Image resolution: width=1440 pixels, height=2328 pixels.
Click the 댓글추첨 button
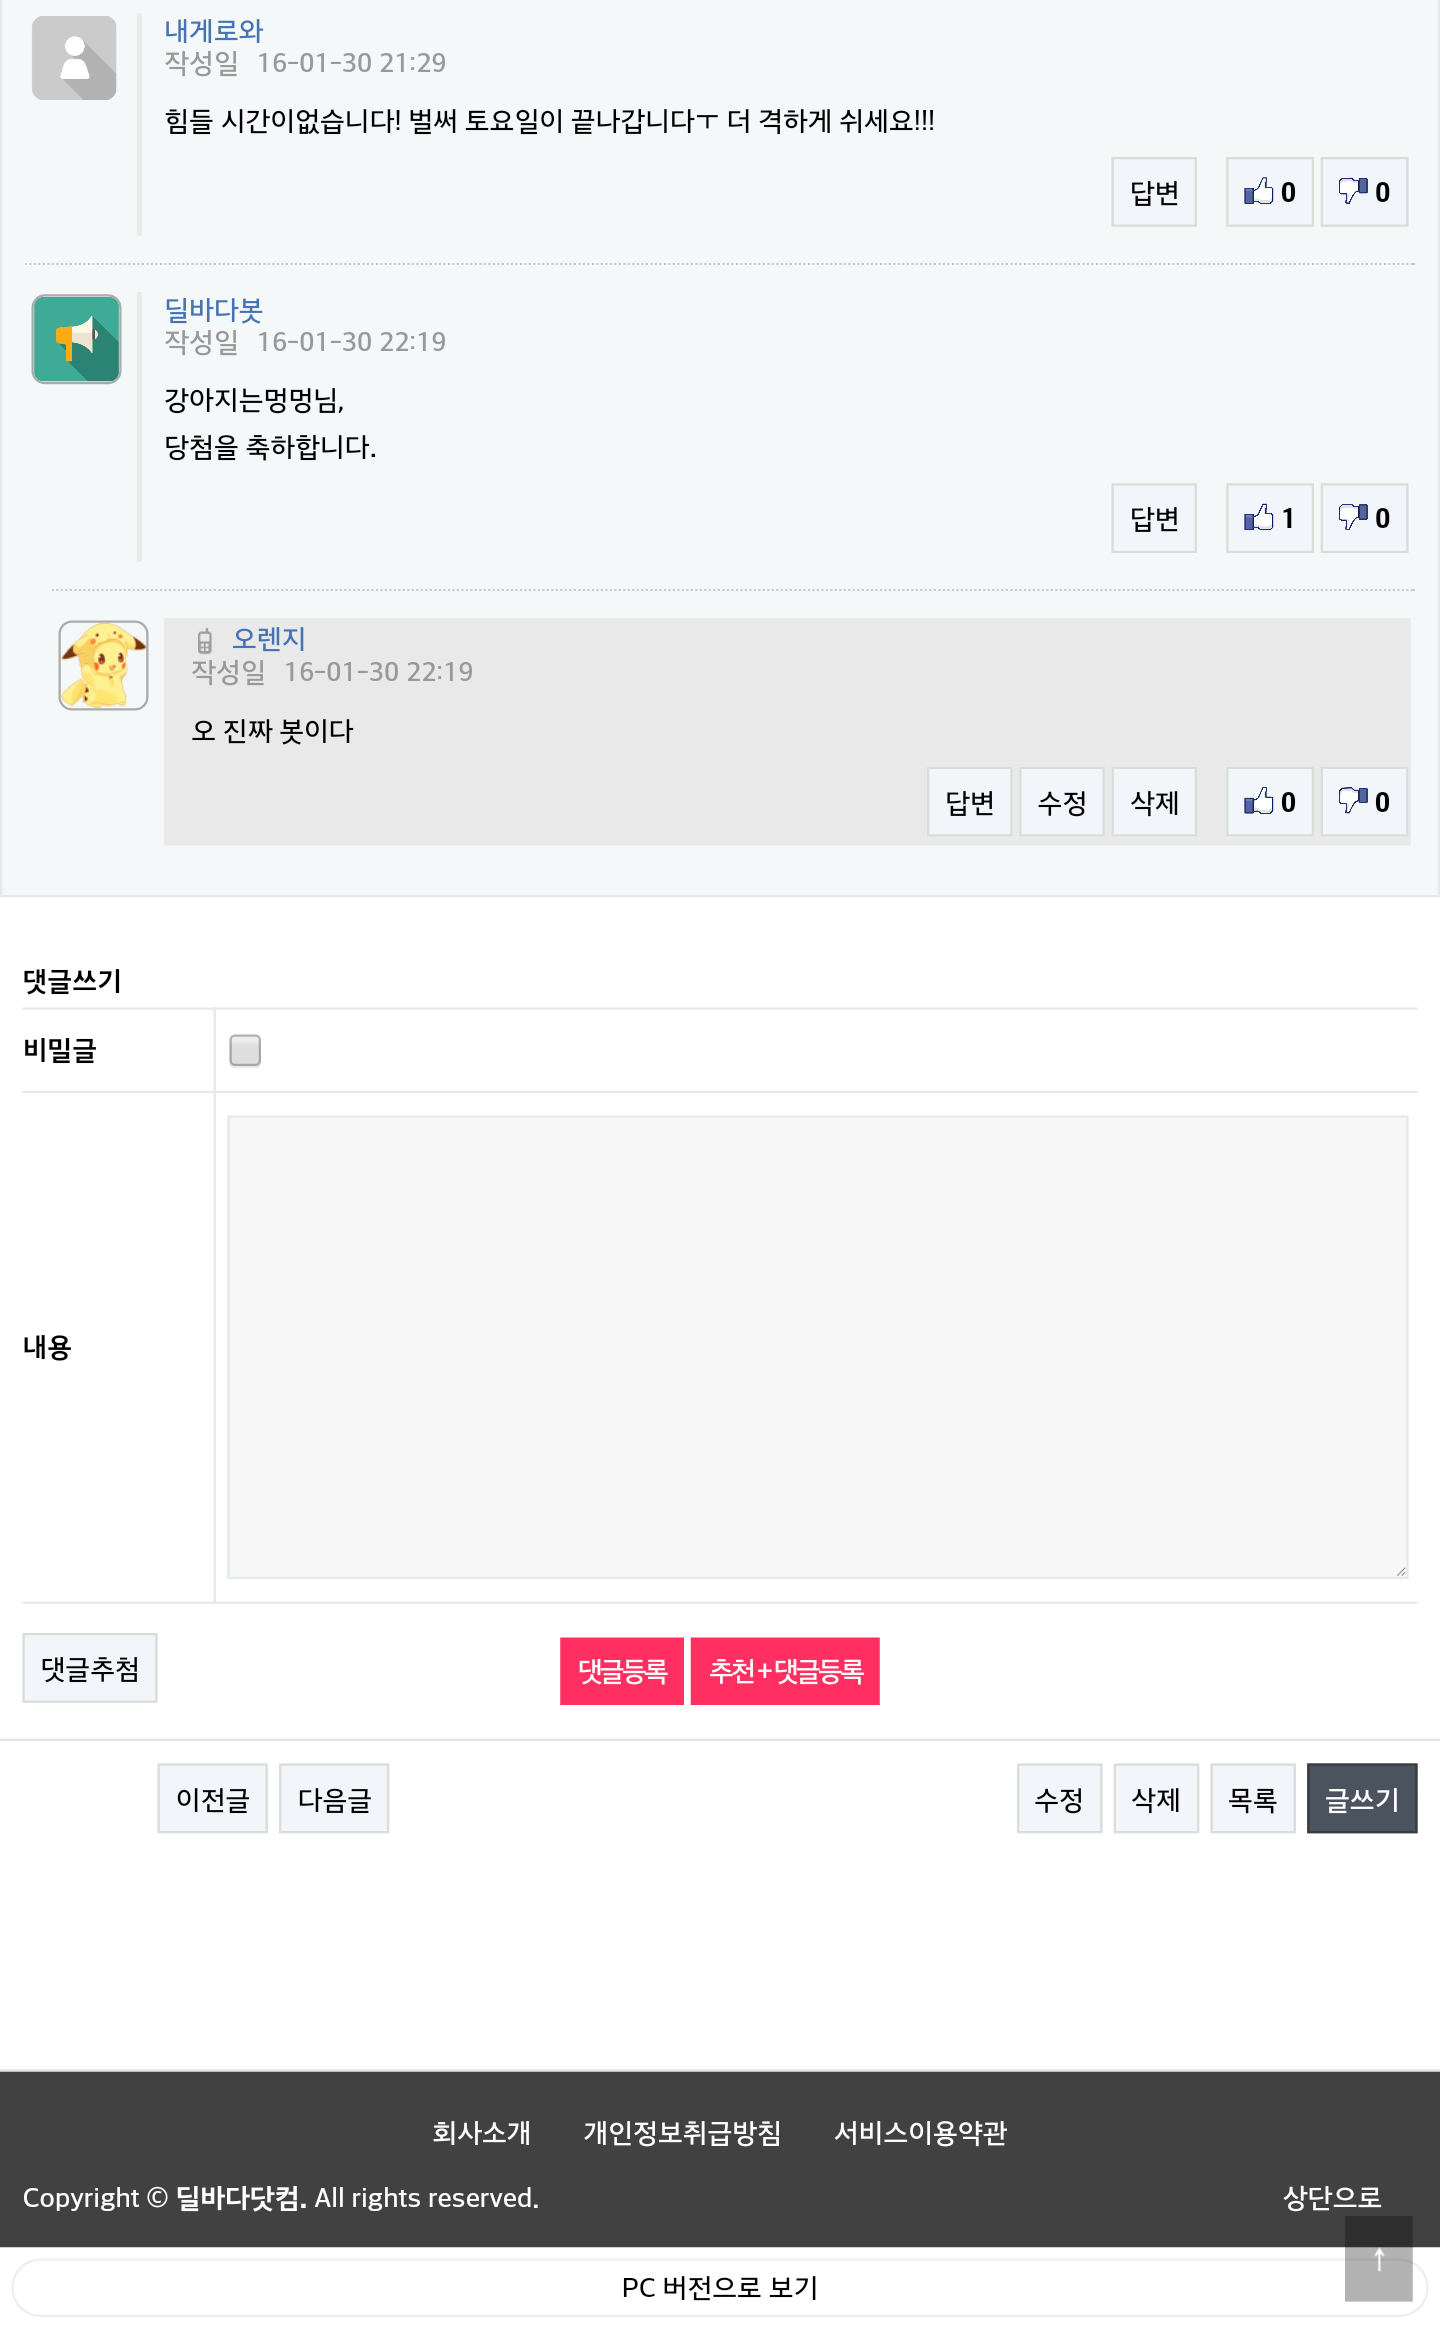click(90, 1668)
